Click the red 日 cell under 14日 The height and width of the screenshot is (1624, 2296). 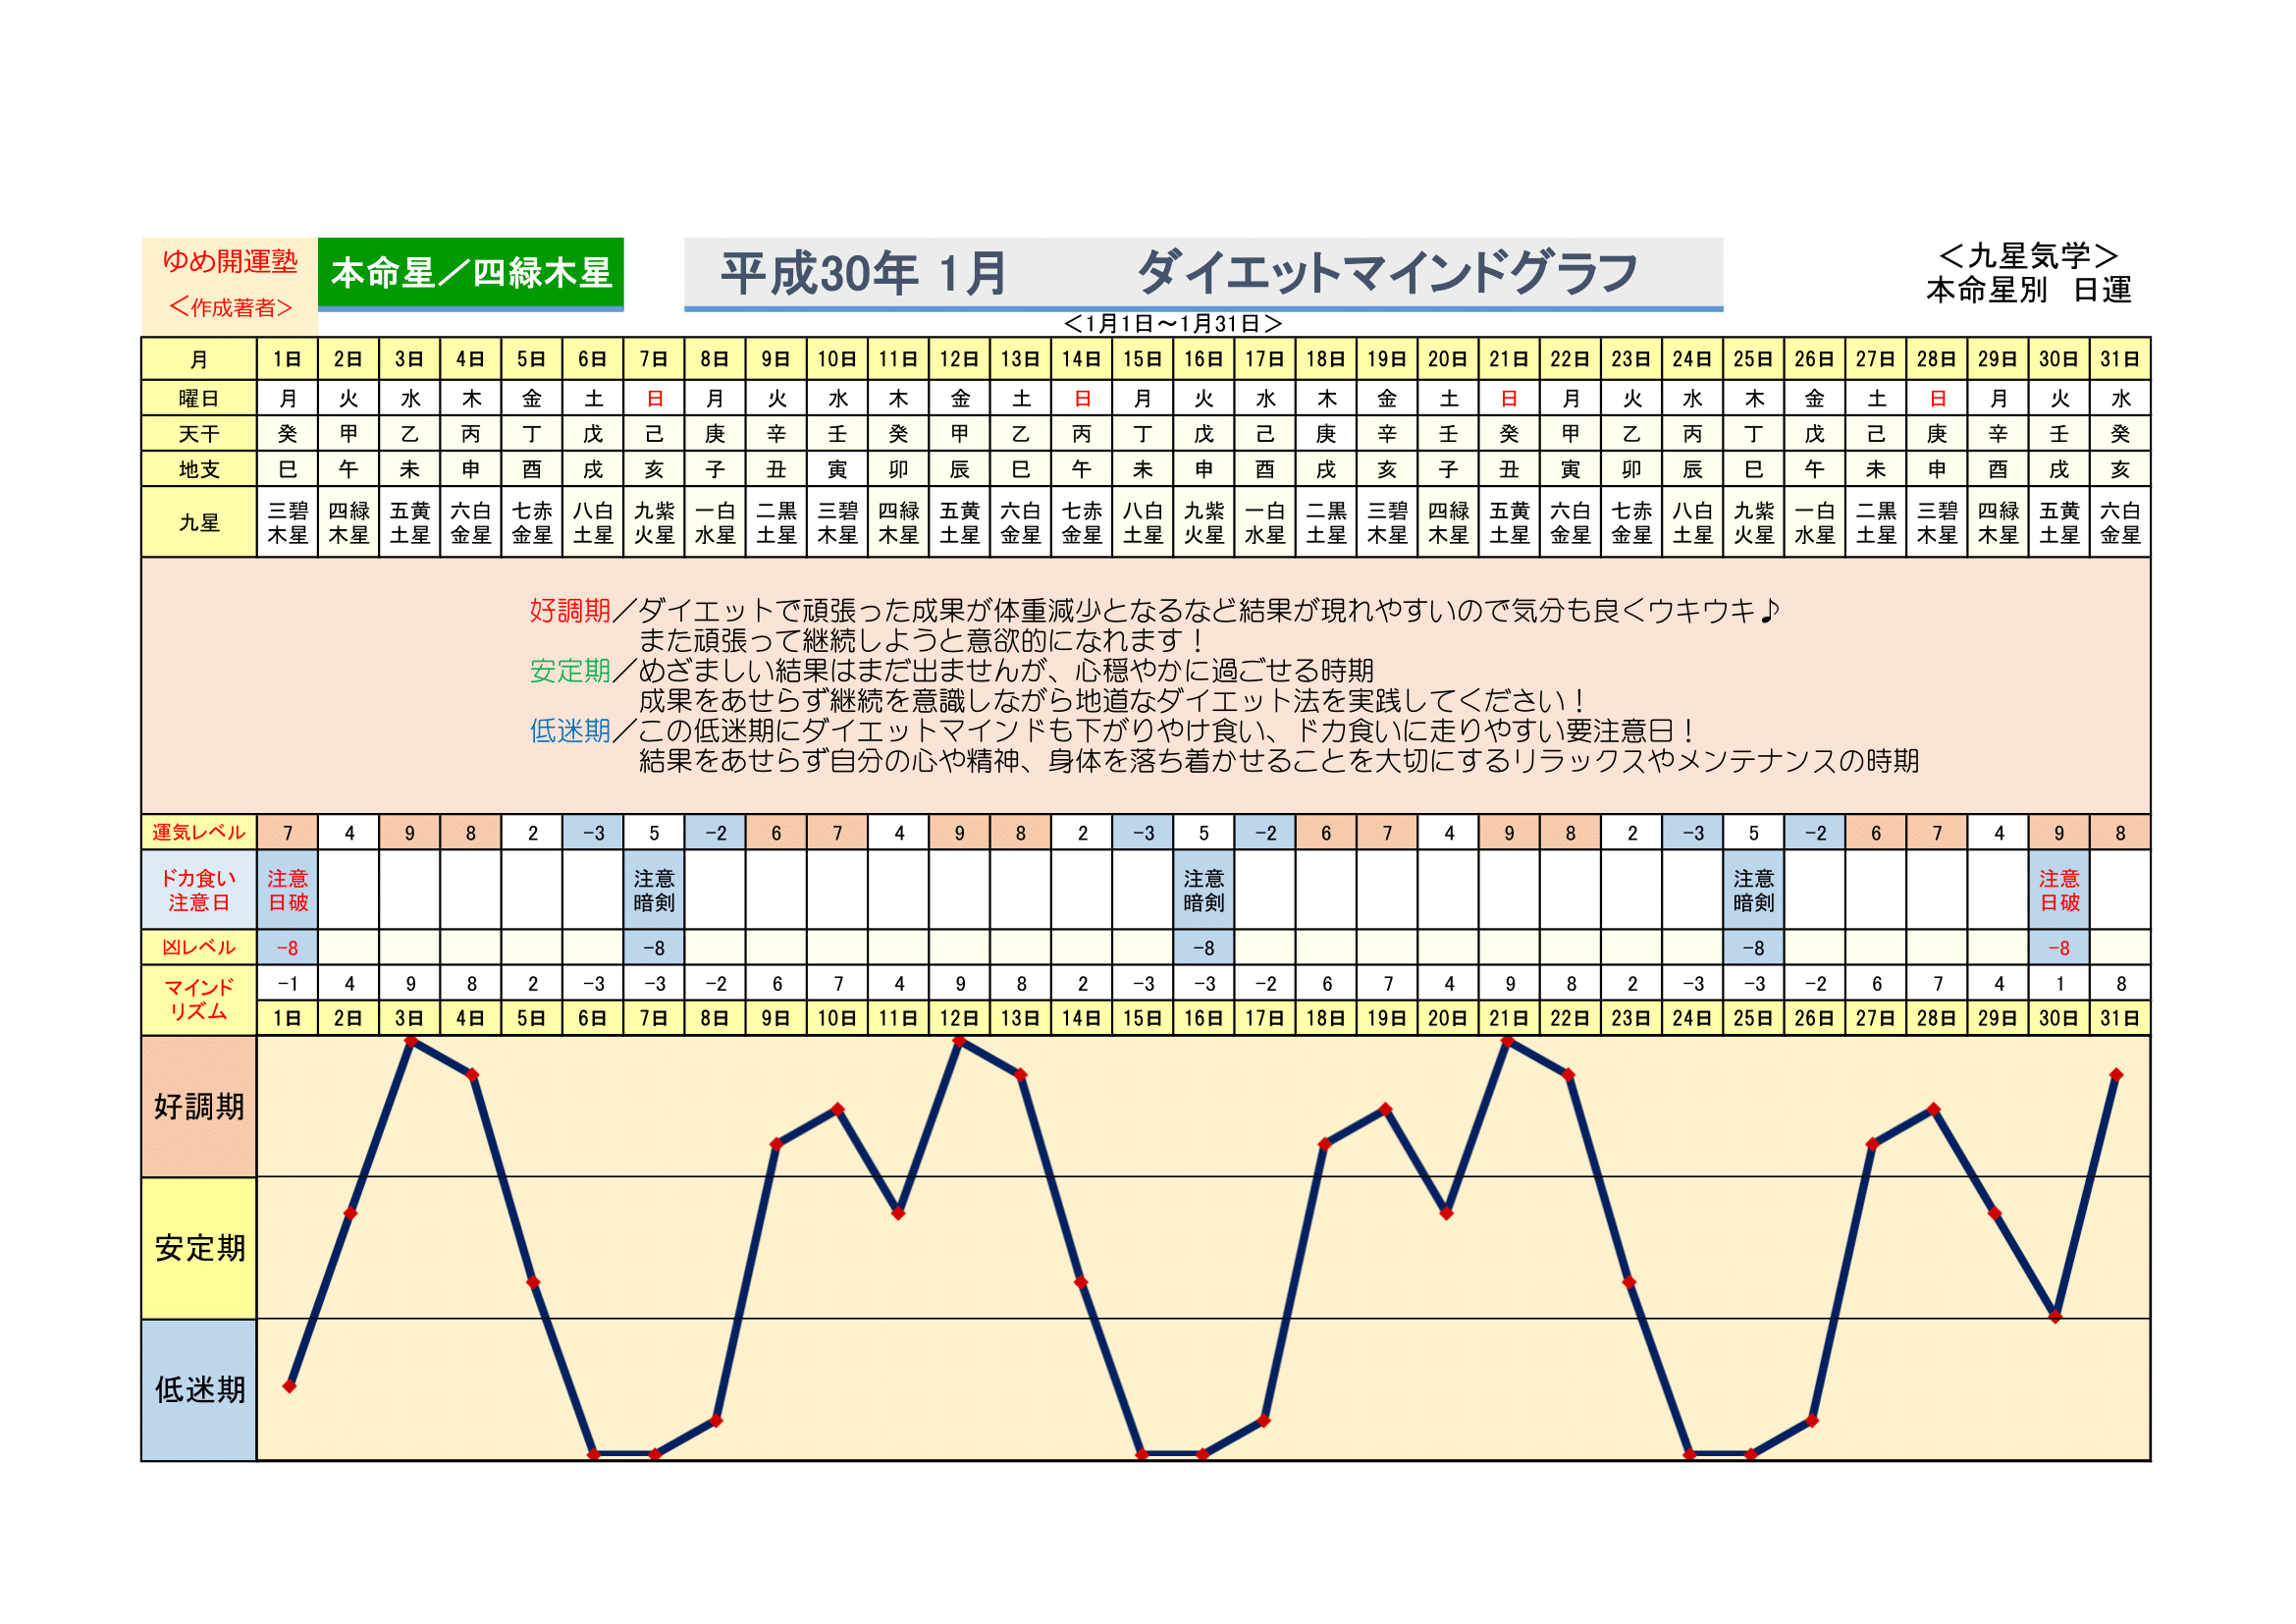click(x=1082, y=399)
